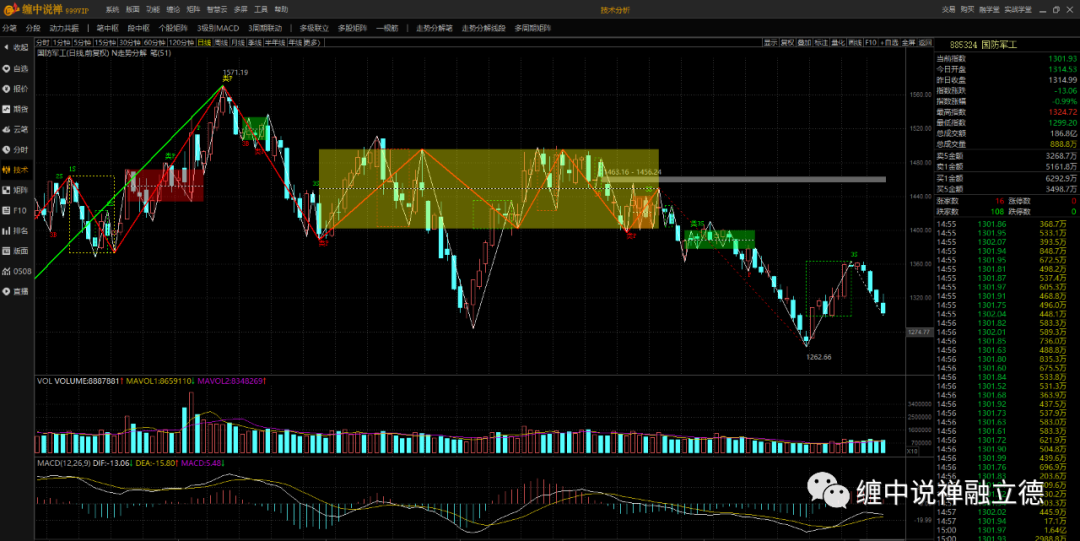Select 走势分解线段 in the toolbar
The height and width of the screenshot is (541, 1080).
(484, 28)
